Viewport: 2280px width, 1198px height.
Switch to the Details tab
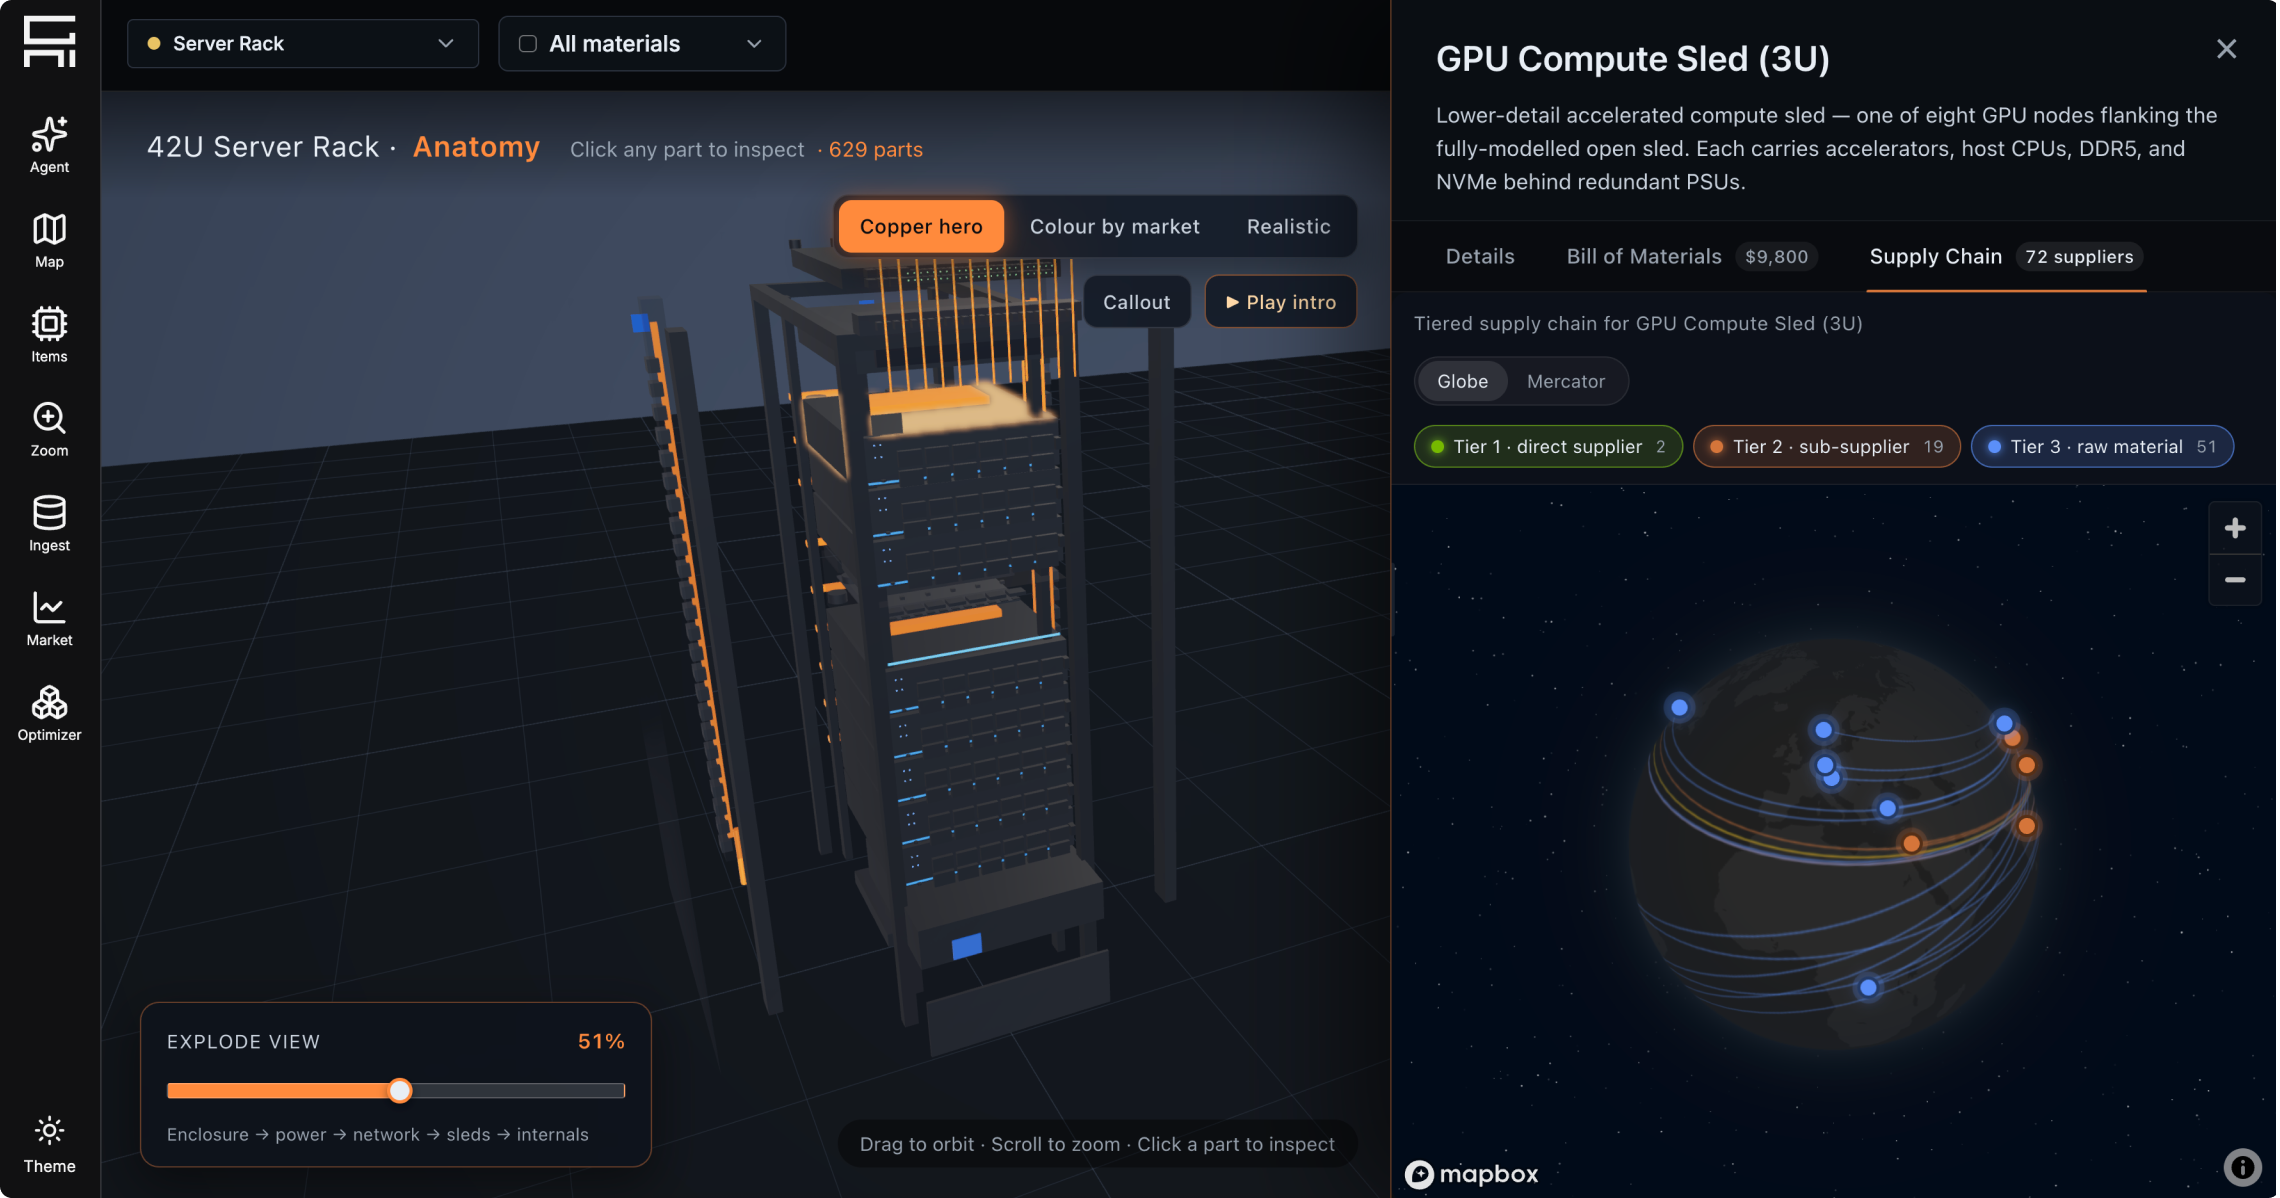click(x=1480, y=257)
